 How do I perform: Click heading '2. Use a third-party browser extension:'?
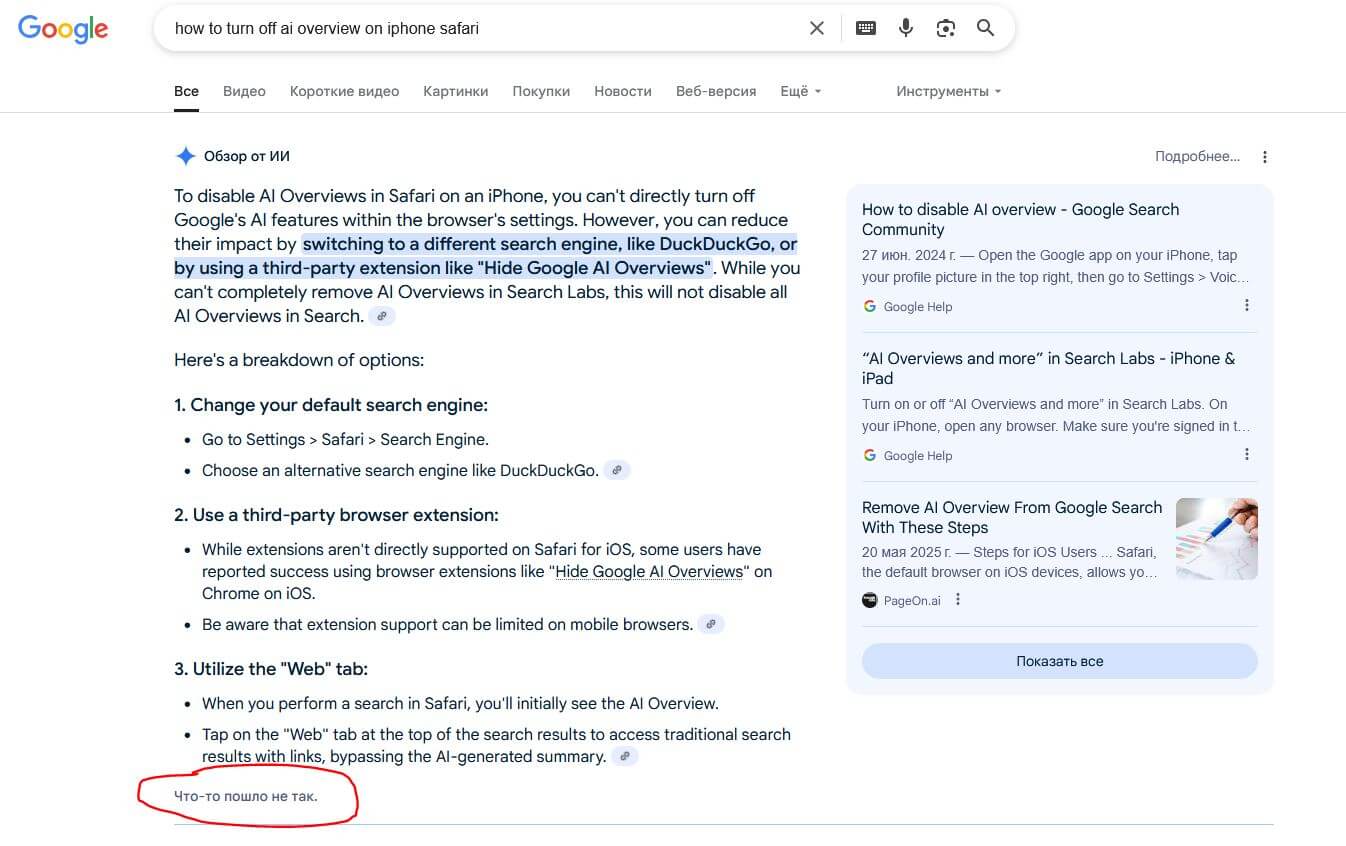pyautogui.click(x=336, y=515)
